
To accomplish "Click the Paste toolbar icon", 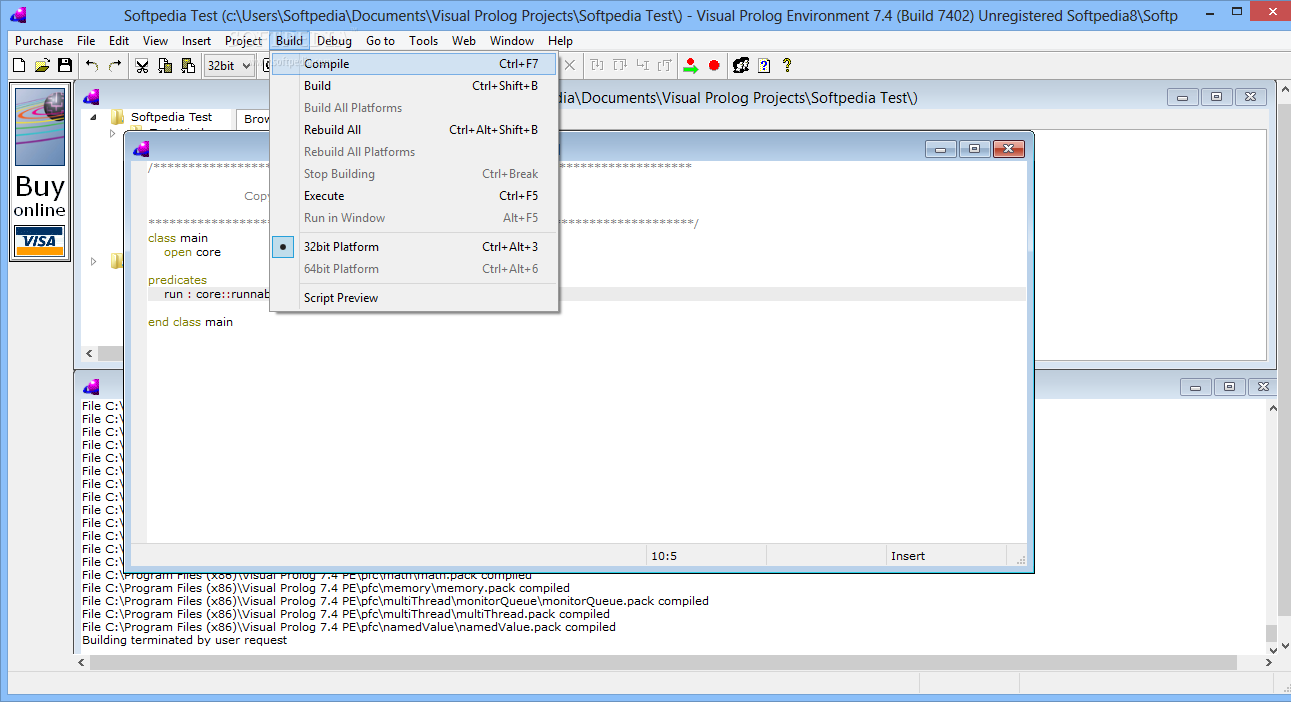I will [x=188, y=65].
